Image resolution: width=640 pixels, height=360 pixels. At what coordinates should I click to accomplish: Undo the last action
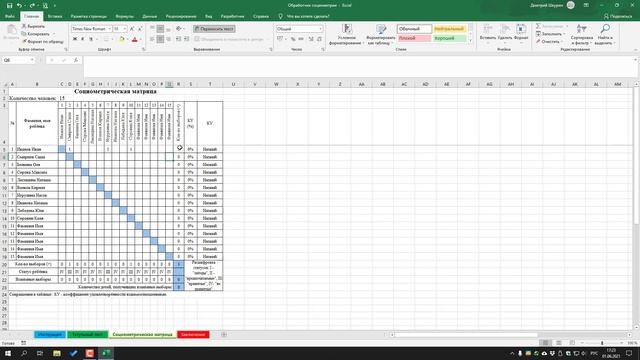(19, 5)
